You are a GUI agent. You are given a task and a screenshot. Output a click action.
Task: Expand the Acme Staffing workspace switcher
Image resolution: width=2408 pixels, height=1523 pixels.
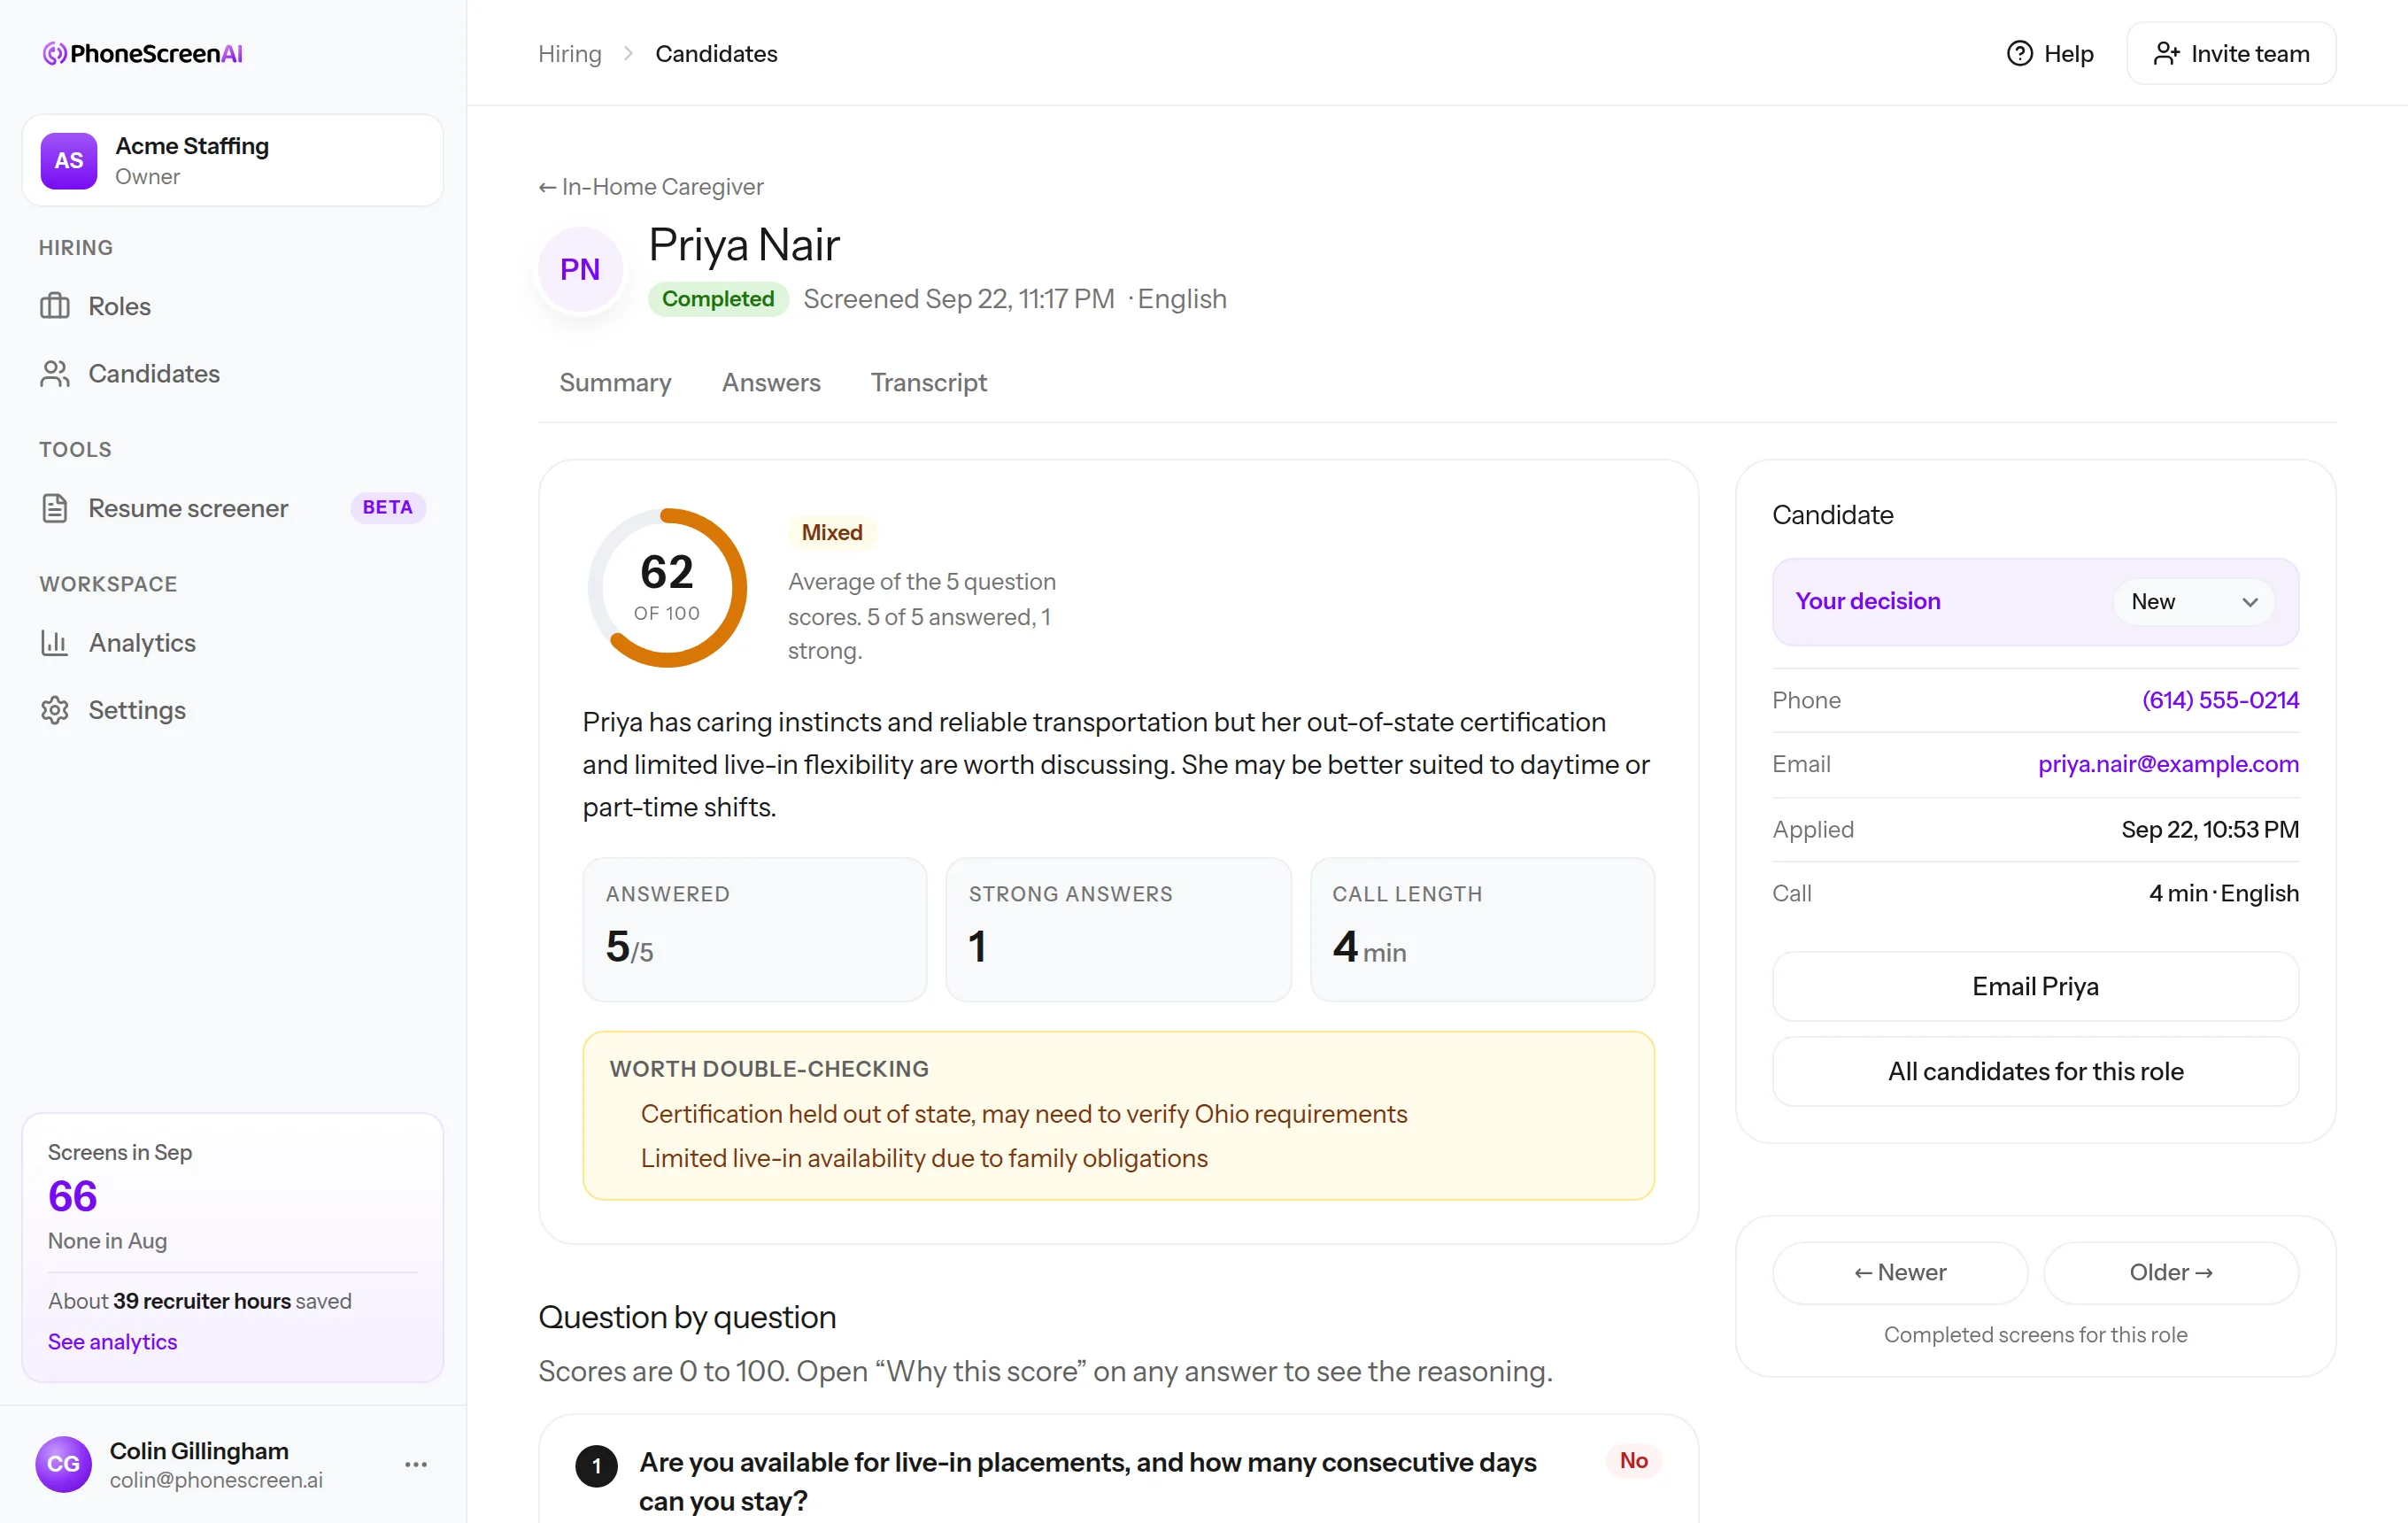coord(232,160)
